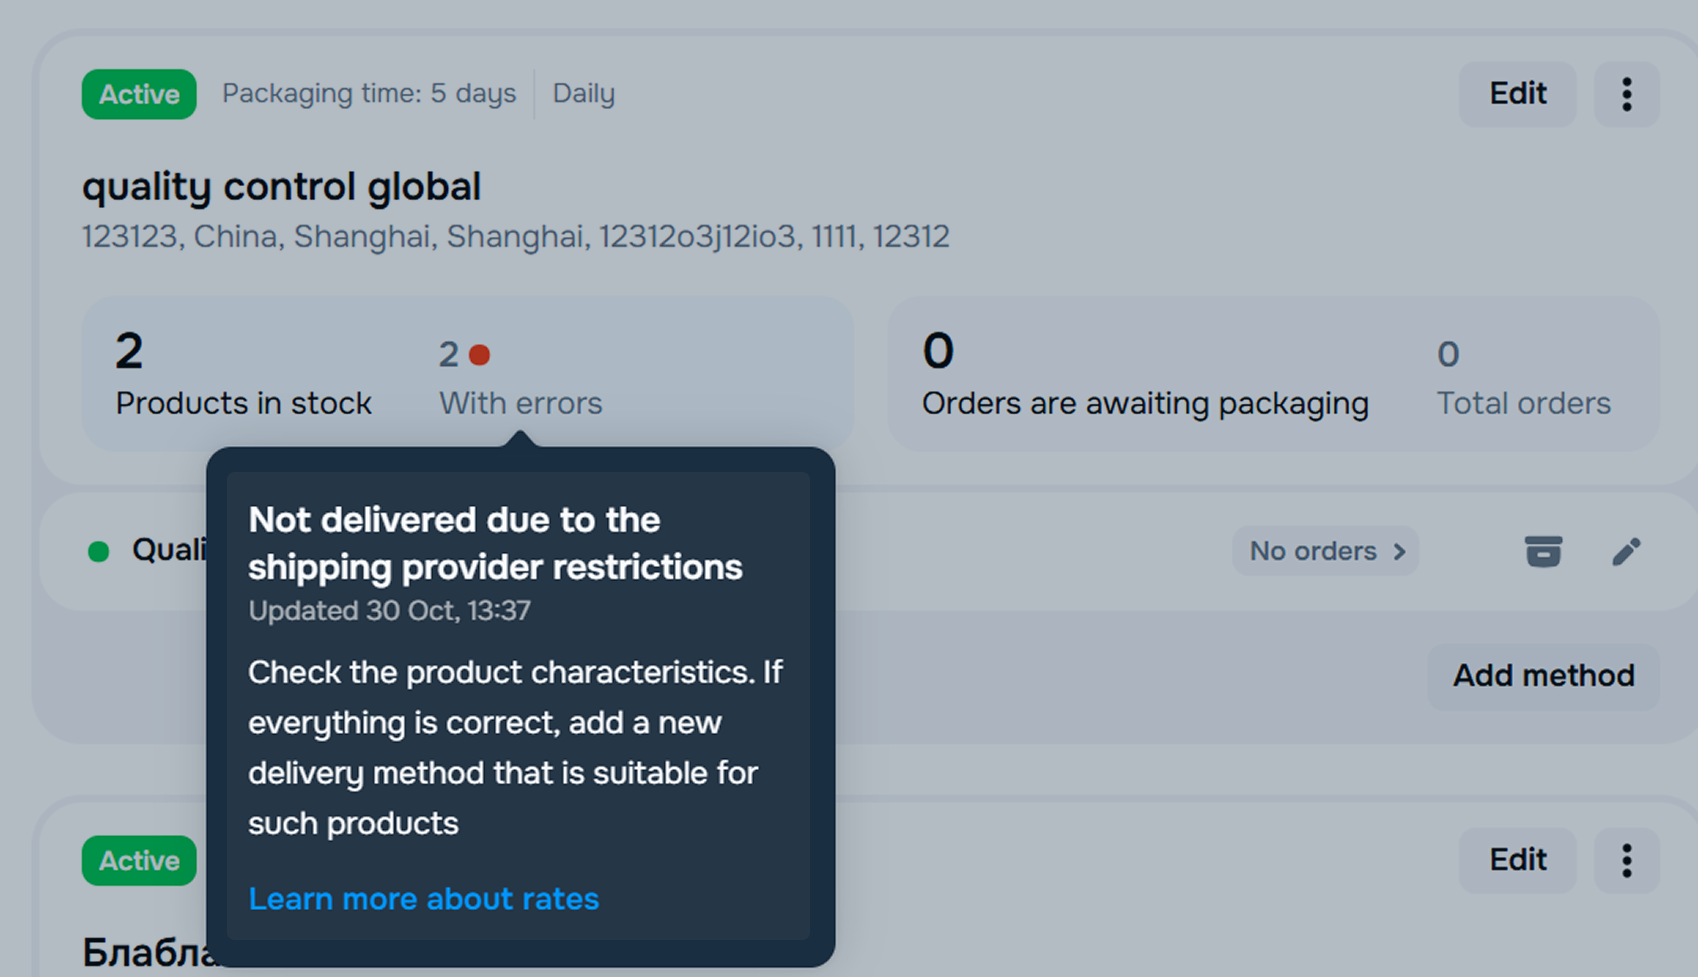Click the pencil edit icon in the delivery method row
Viewport: 1698px width, 977px height.
pyautogui.click(x=1626, y=551)
